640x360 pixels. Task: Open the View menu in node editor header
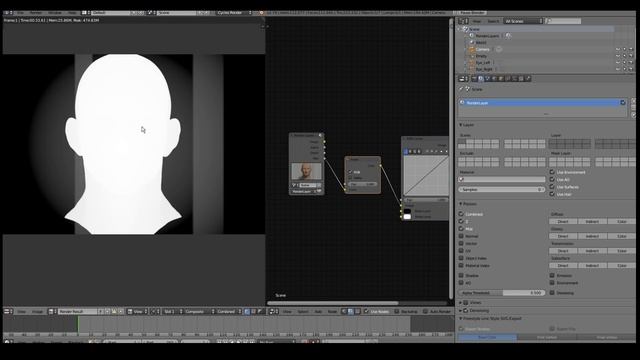(287, 311)
